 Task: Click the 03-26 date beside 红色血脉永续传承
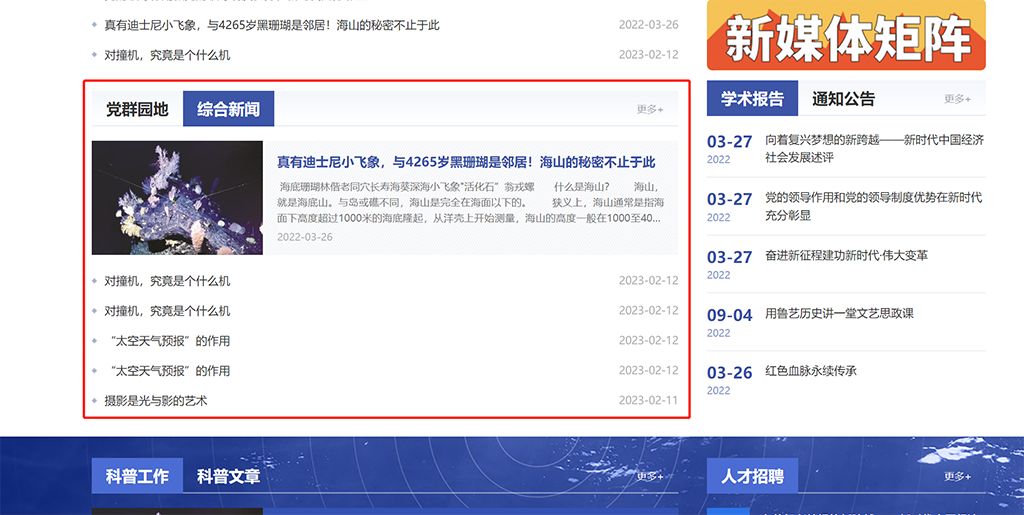pyautogui.click(x=729, y=373)
